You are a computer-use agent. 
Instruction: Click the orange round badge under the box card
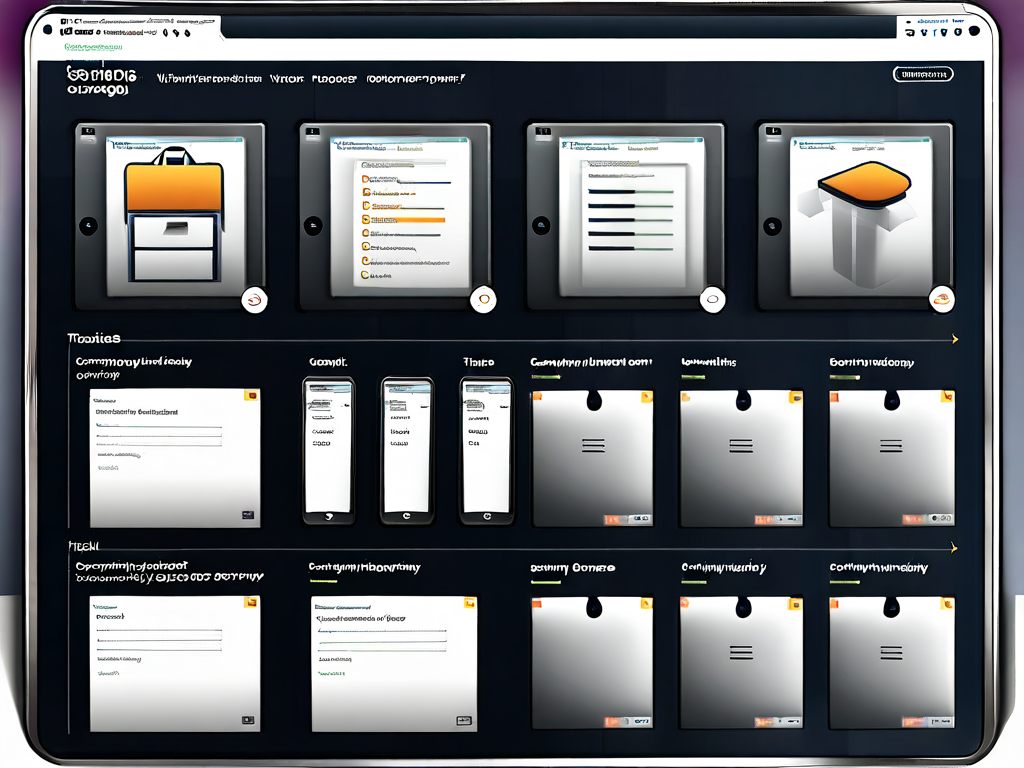941,297
